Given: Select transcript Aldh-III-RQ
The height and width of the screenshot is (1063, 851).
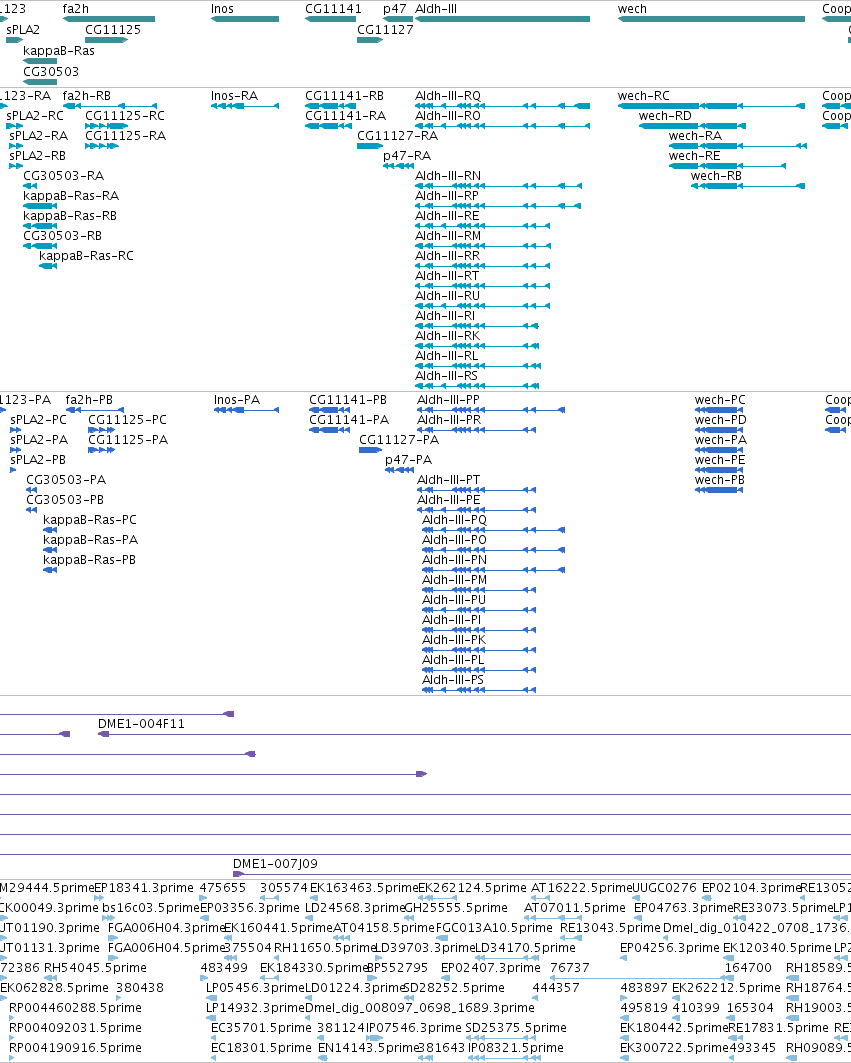Looking at the screenshot, I should 448,96.
